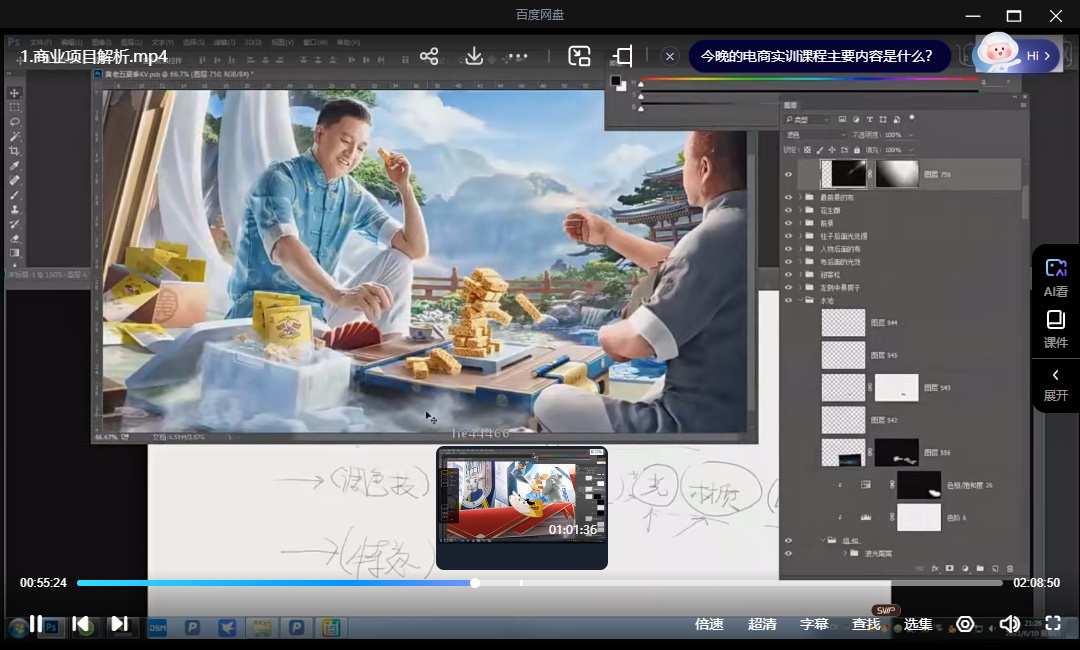Open Photoshop 图层 menu
Viewport: 1080px width, 650px height.
tap(132, 43)
